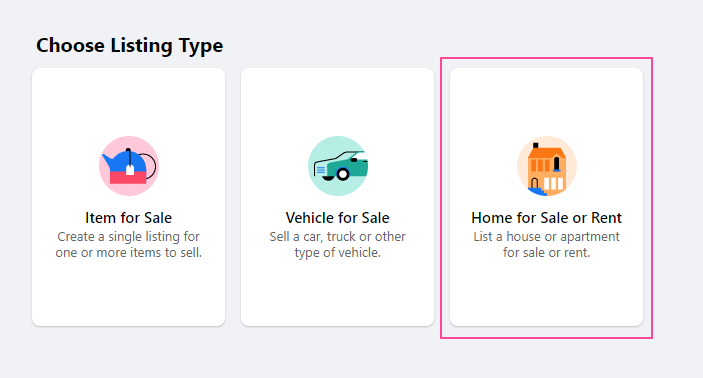Click the car wheel in vehicle icon
This screenshot has height=378, width=703.
tap(343, 174)
